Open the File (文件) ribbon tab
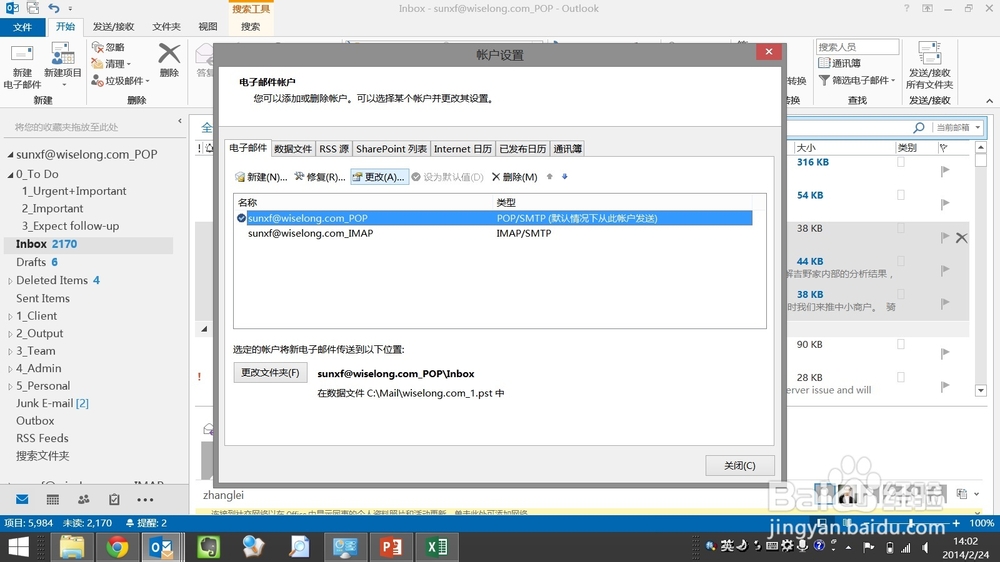 tap(22, 27)
